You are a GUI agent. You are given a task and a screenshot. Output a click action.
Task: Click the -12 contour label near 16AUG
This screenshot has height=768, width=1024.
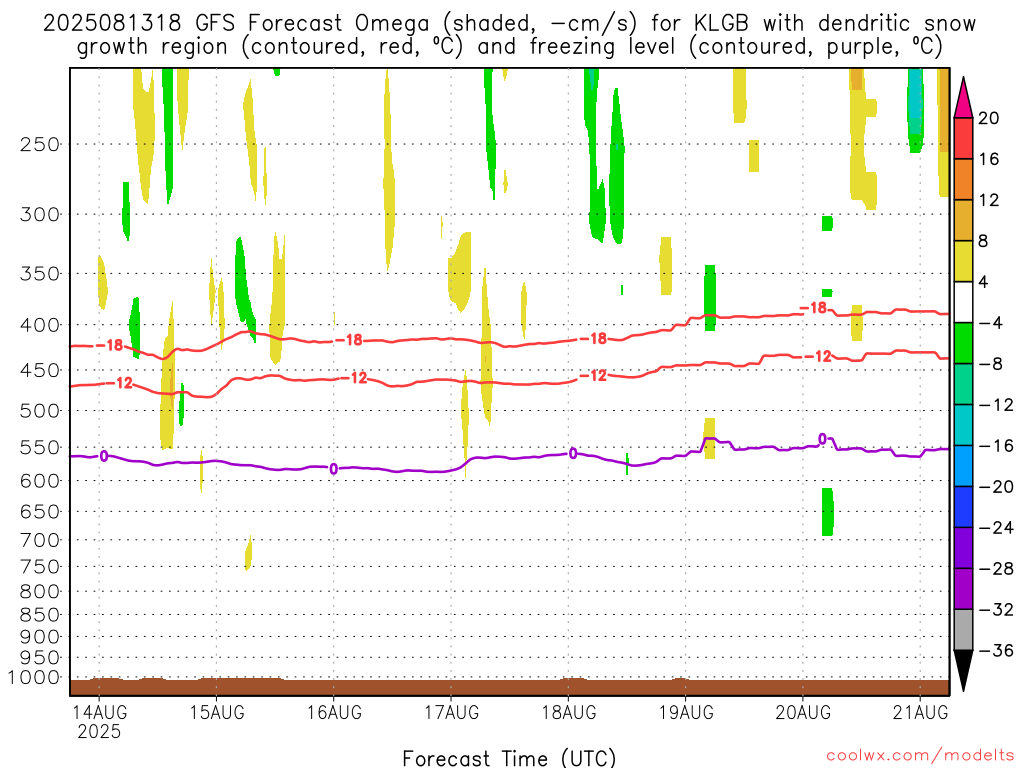[354, 377]
